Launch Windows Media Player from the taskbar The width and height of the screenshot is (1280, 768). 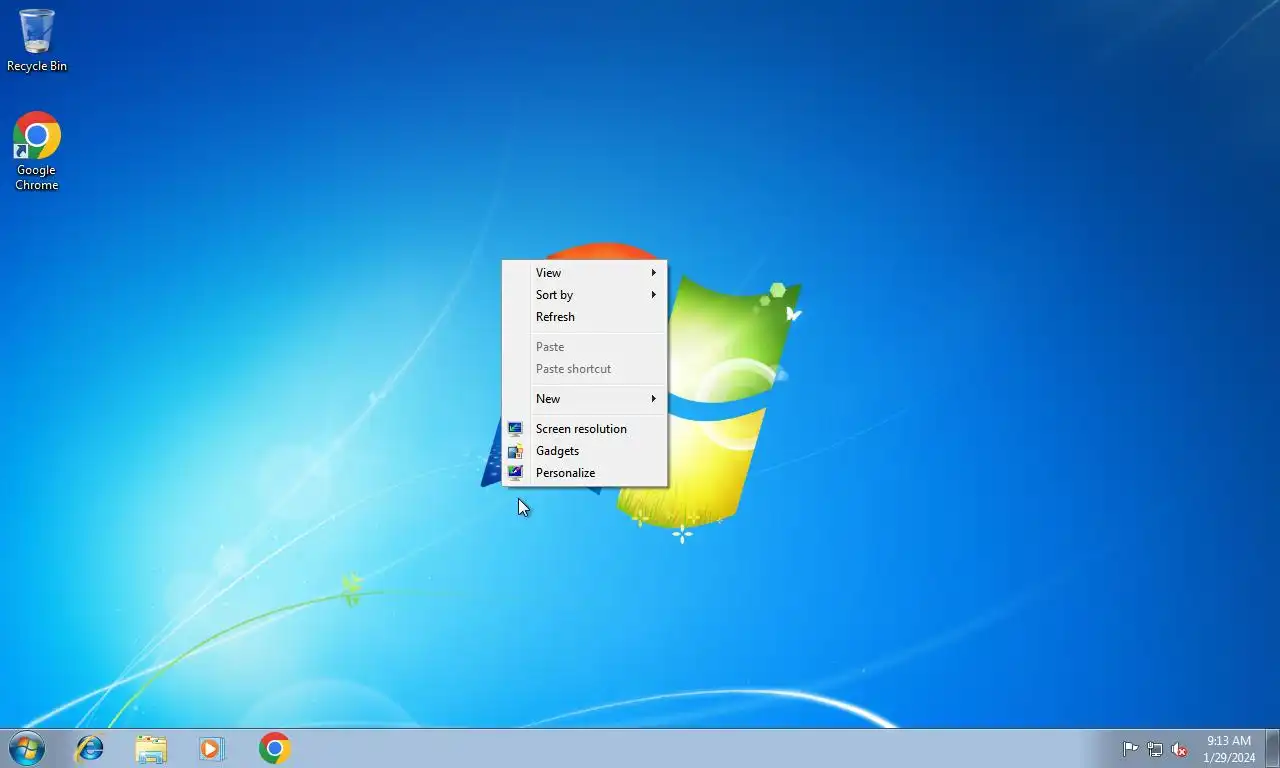pyautogui.click(x=212, y=748)
